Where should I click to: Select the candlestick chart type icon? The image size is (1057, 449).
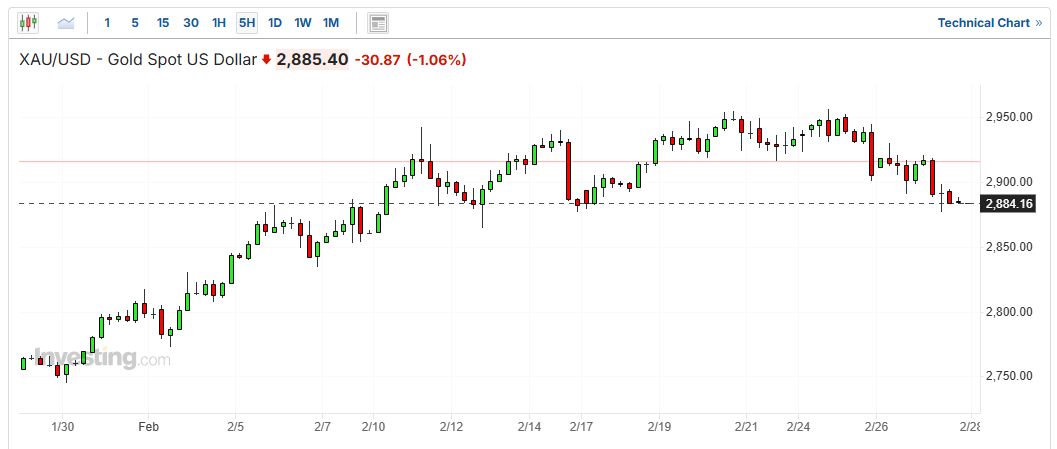click(x=28, y=23)
